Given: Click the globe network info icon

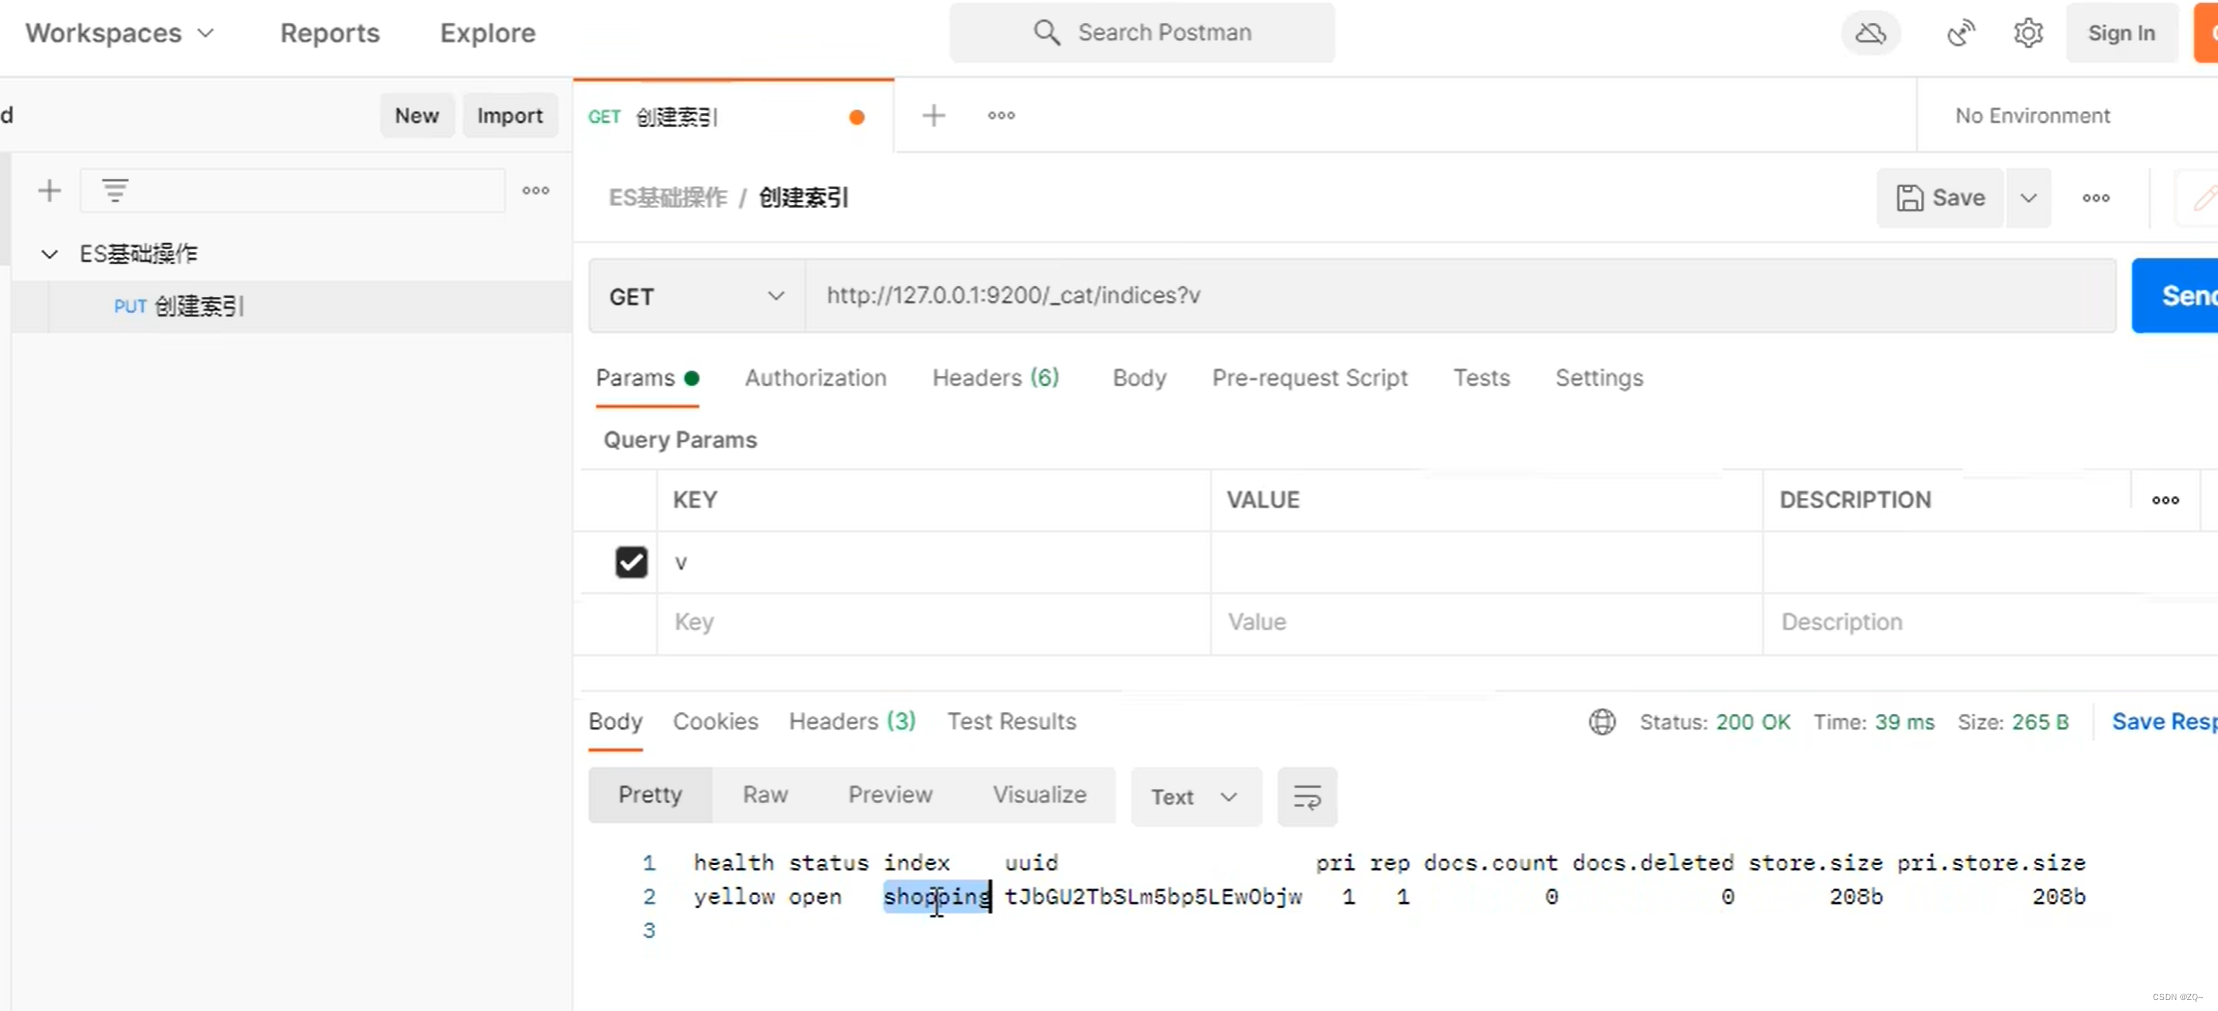Looking at the screenshot, I should 1602,722.
